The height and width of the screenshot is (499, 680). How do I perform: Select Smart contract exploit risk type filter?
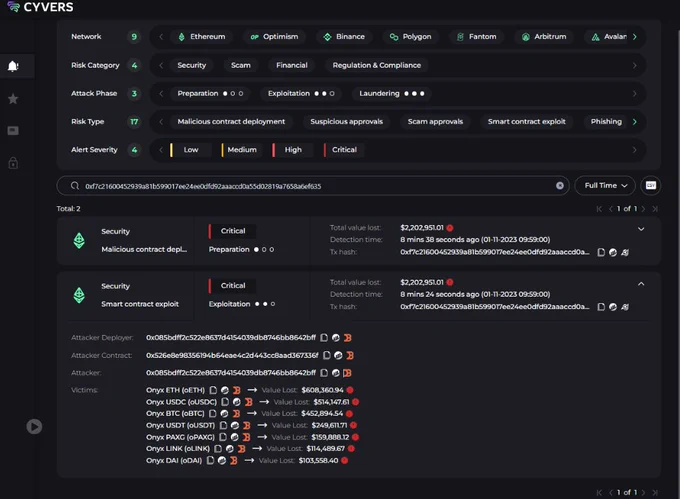pyautogui.click(x=526, y=122)
